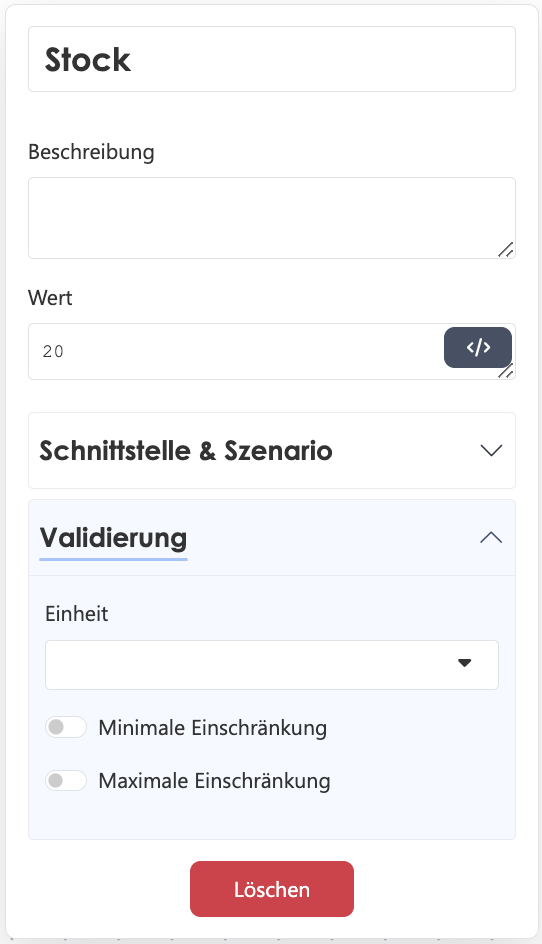Click the Maximale Einschränkung label text

tap(214, 781)
